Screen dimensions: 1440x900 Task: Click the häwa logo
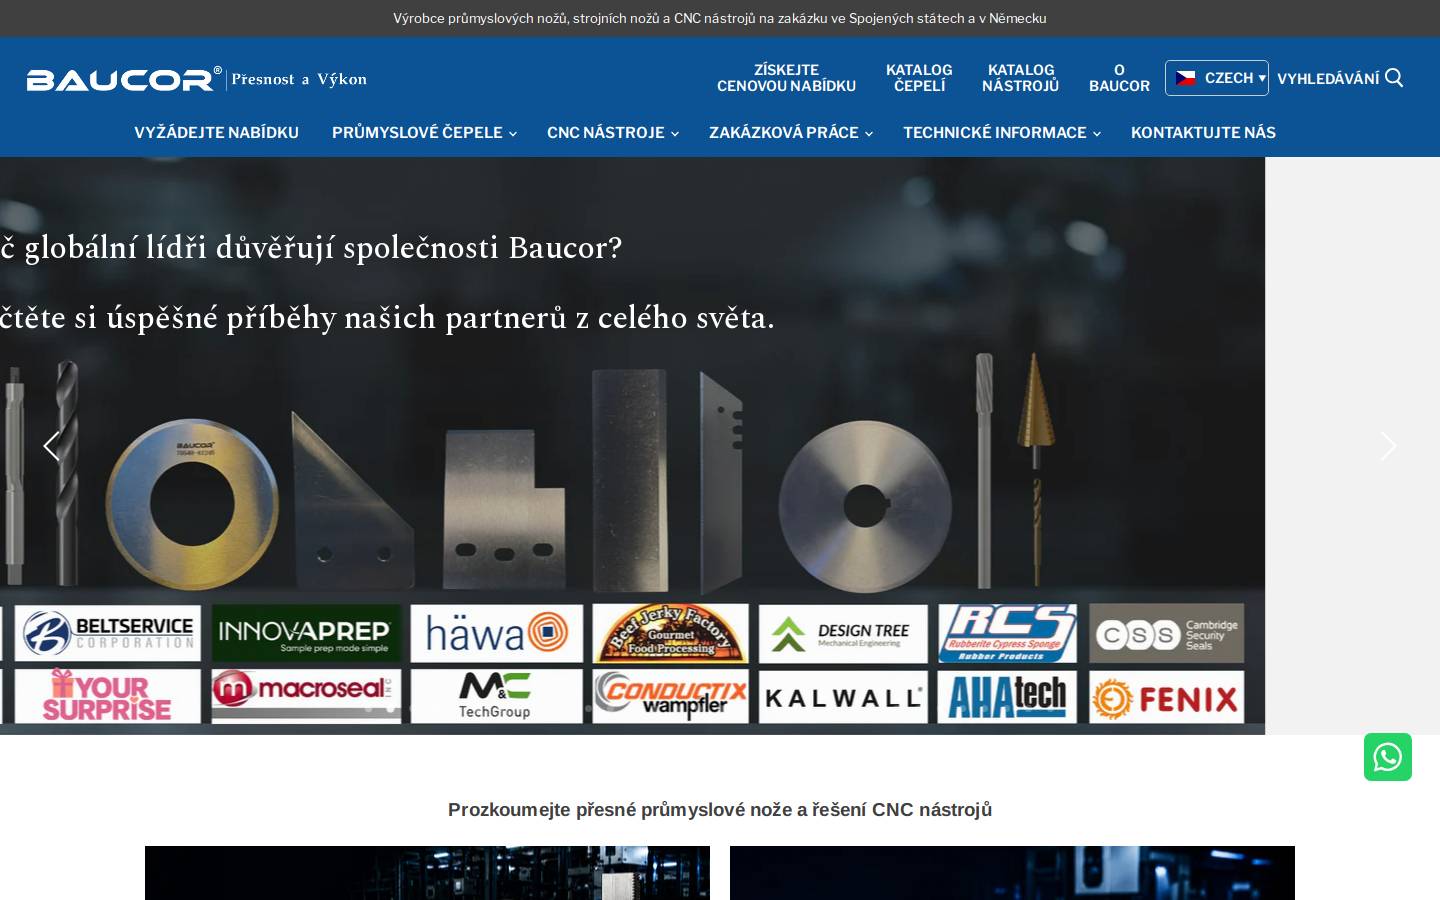coord(496,633)
